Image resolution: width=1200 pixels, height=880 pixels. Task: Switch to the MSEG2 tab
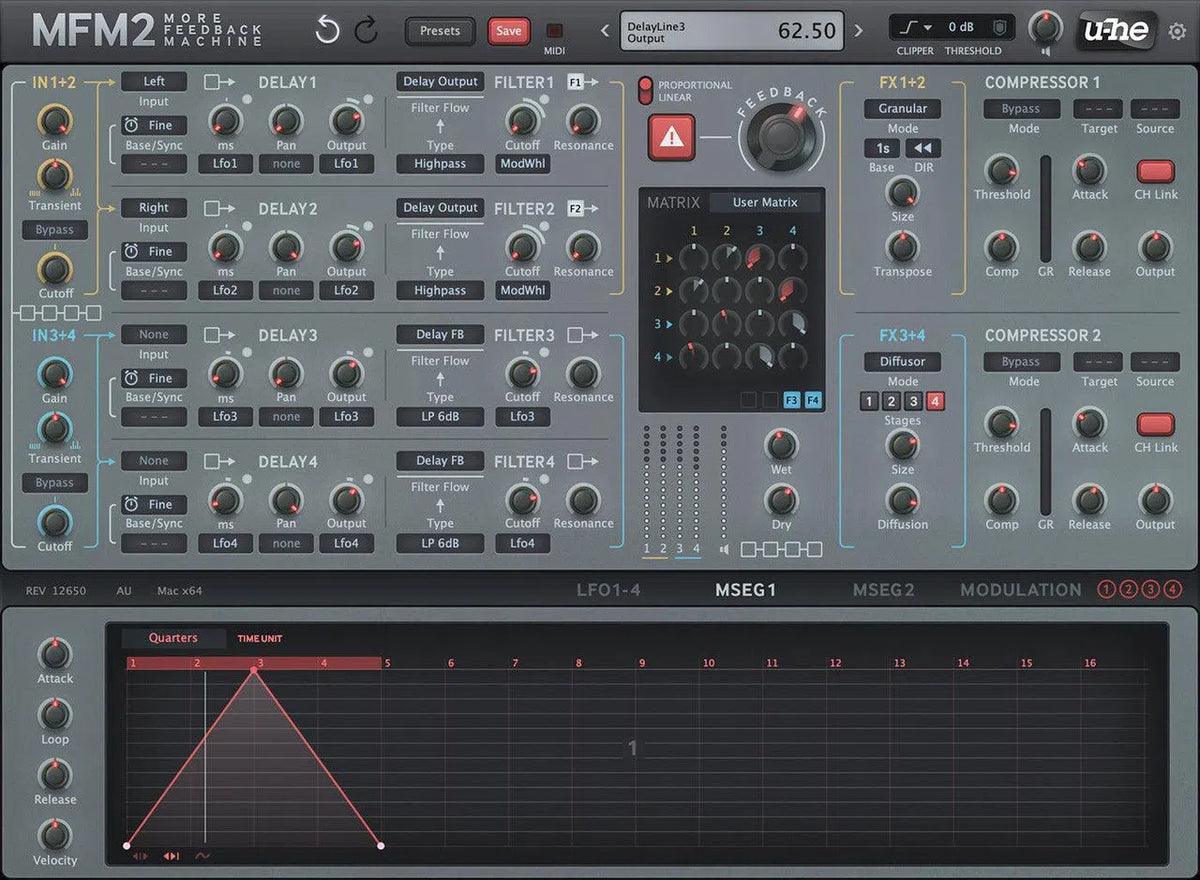[x=883, y=590]
